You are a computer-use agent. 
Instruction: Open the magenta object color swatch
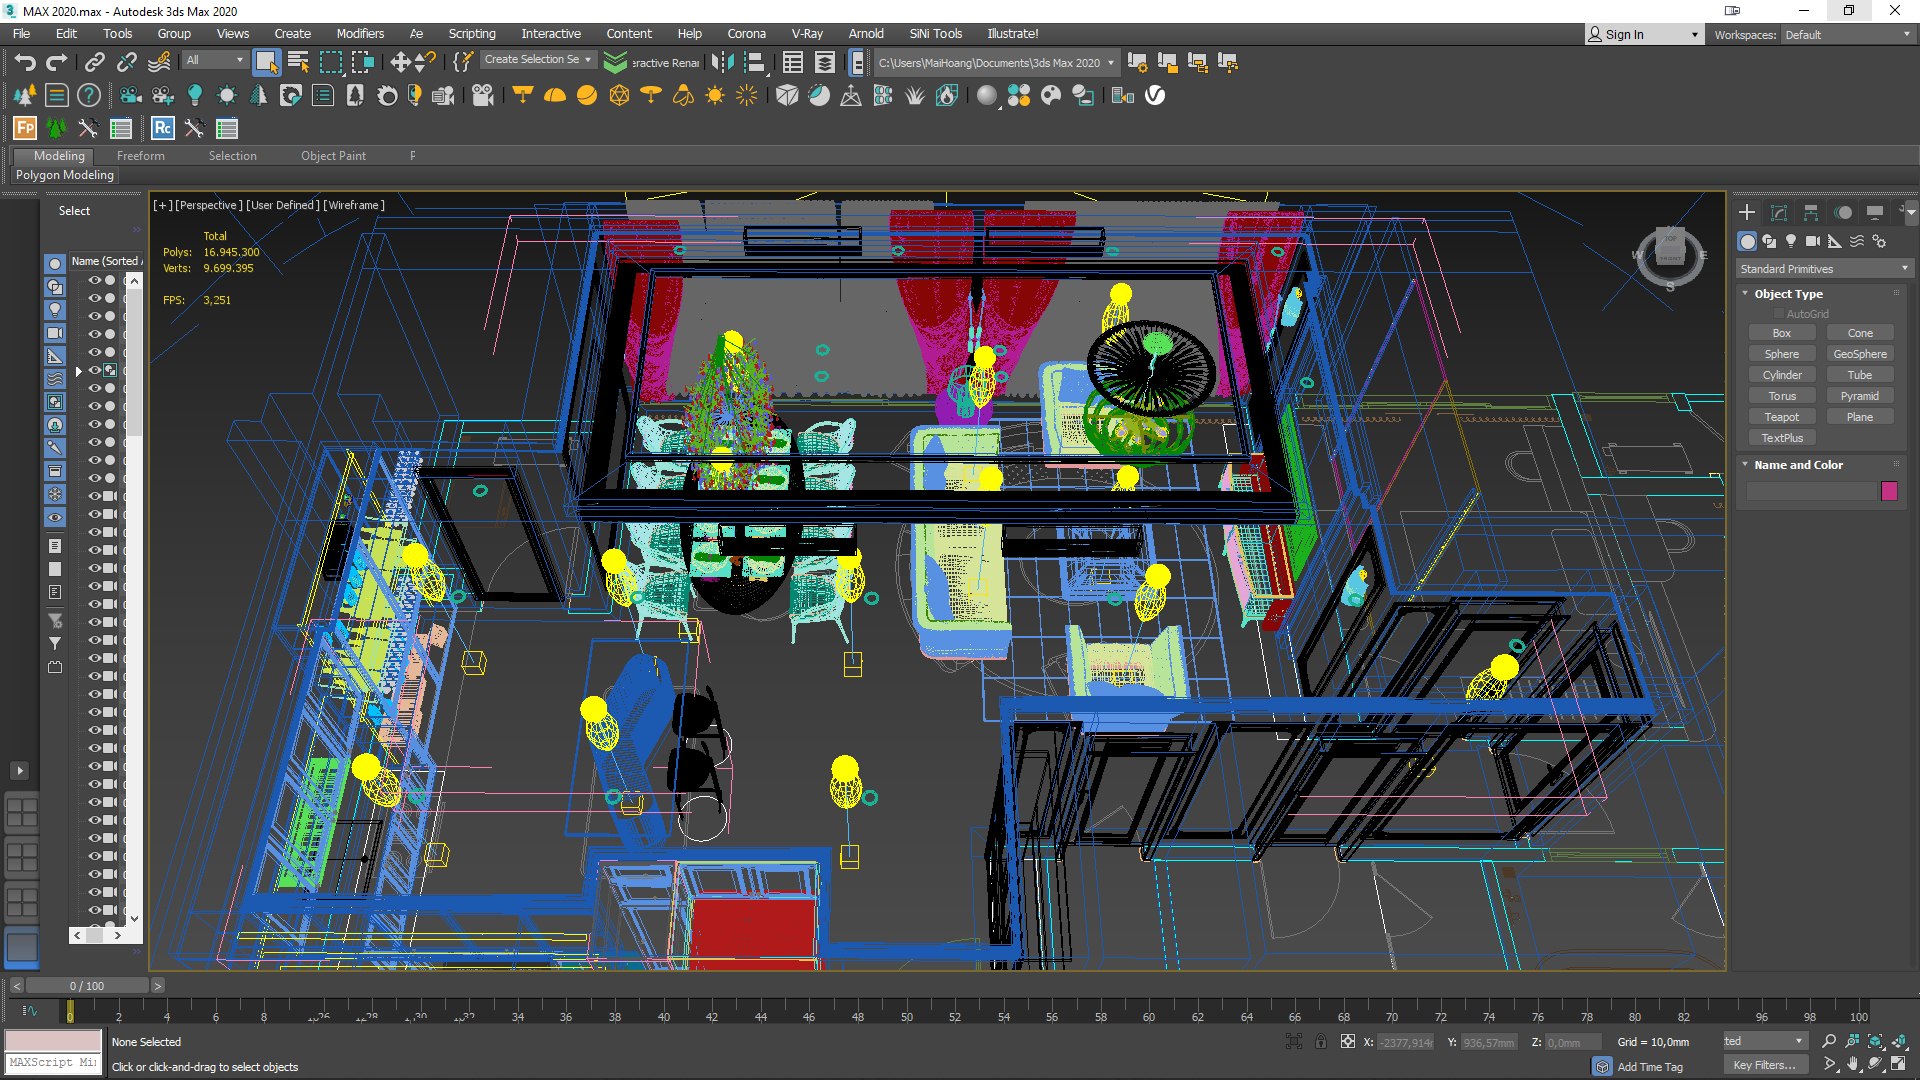(1889, 491)
